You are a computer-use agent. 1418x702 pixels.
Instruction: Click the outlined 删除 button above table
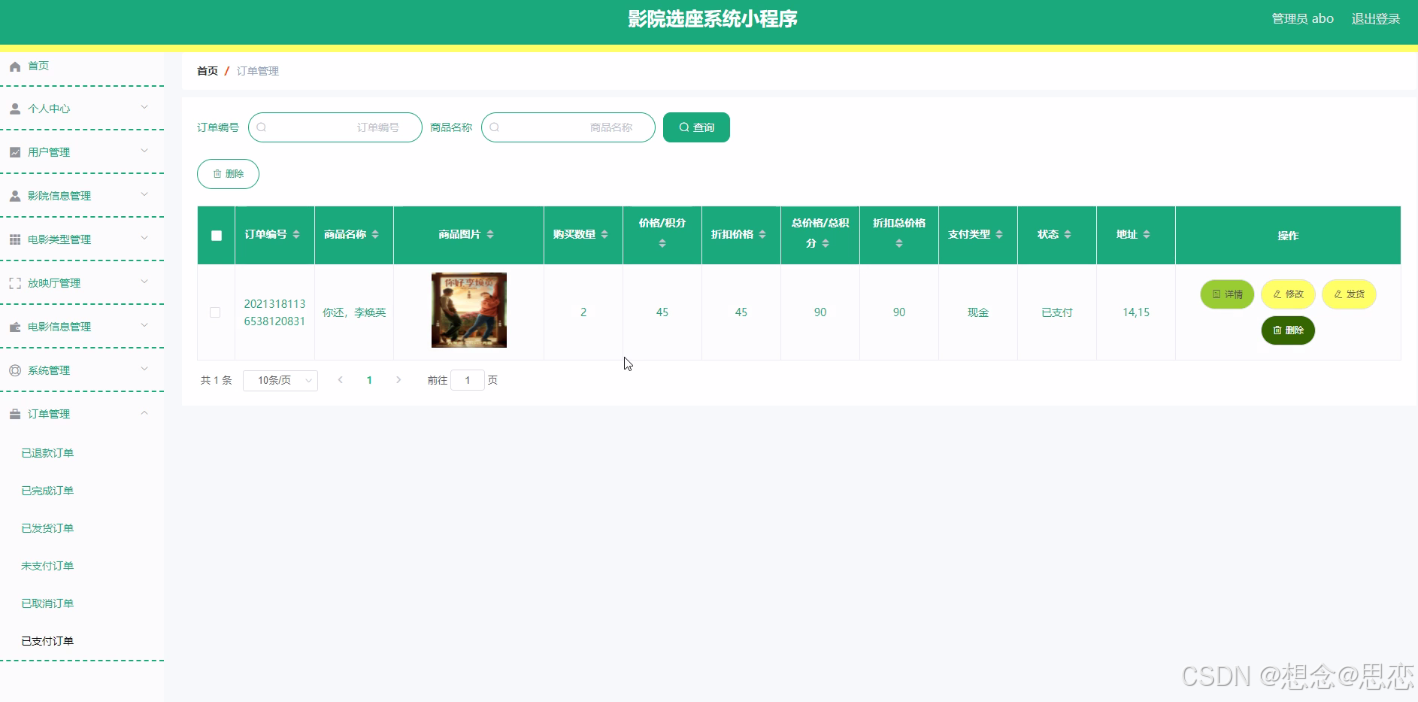(x=228, y=174)
